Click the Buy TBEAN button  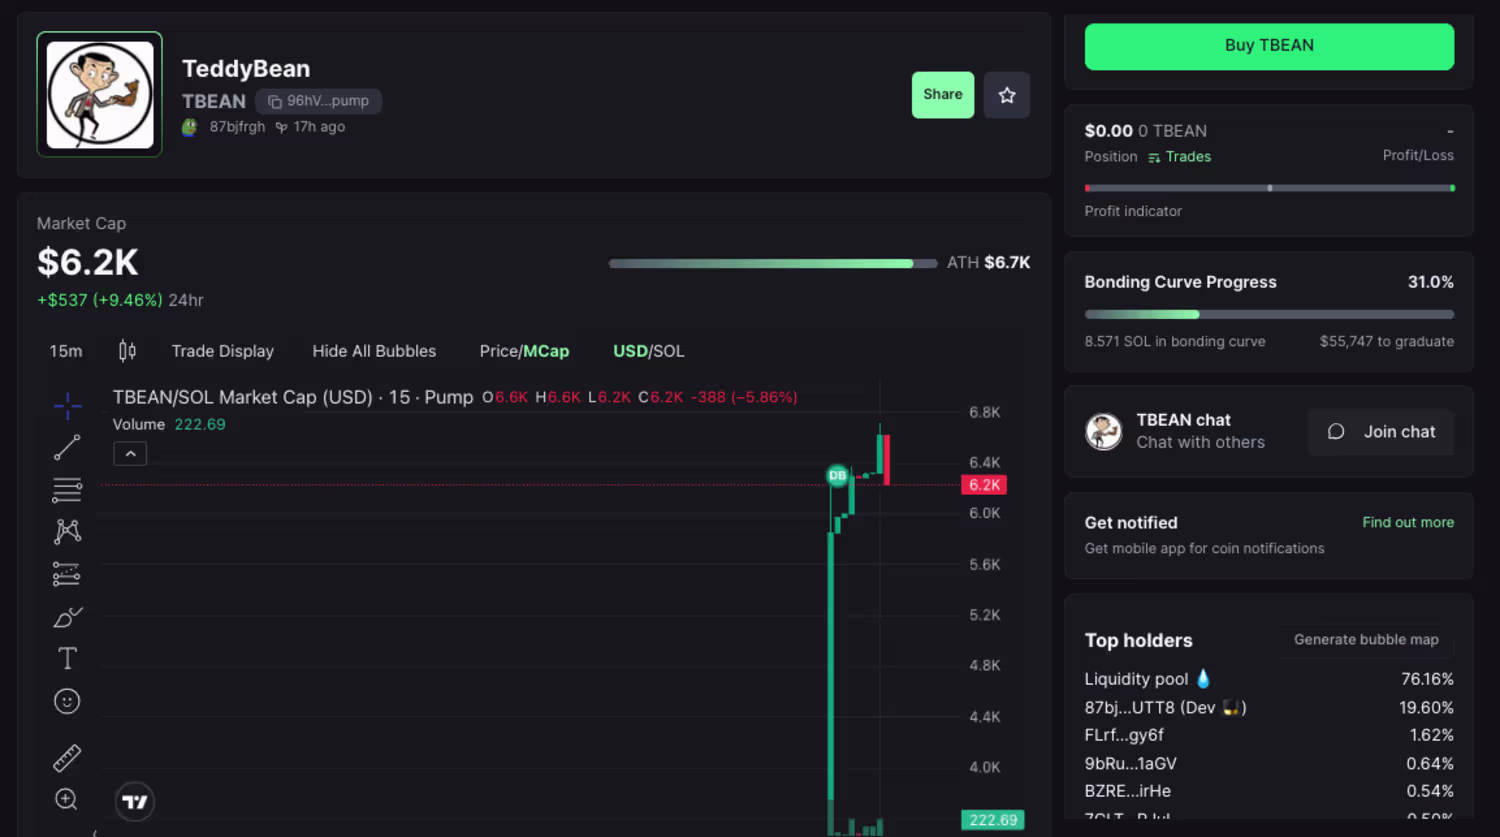(x=1269, y=46)
